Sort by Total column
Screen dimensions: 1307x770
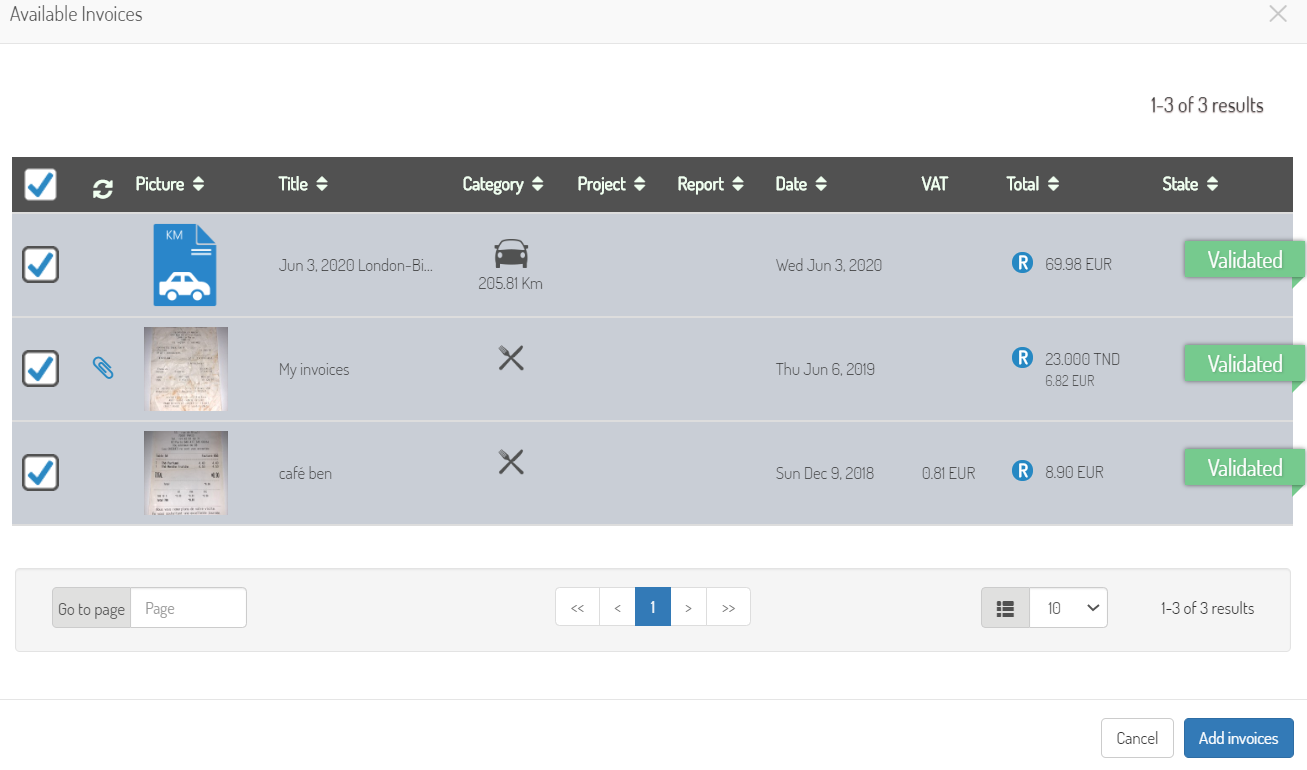[x=1032, y=184]
